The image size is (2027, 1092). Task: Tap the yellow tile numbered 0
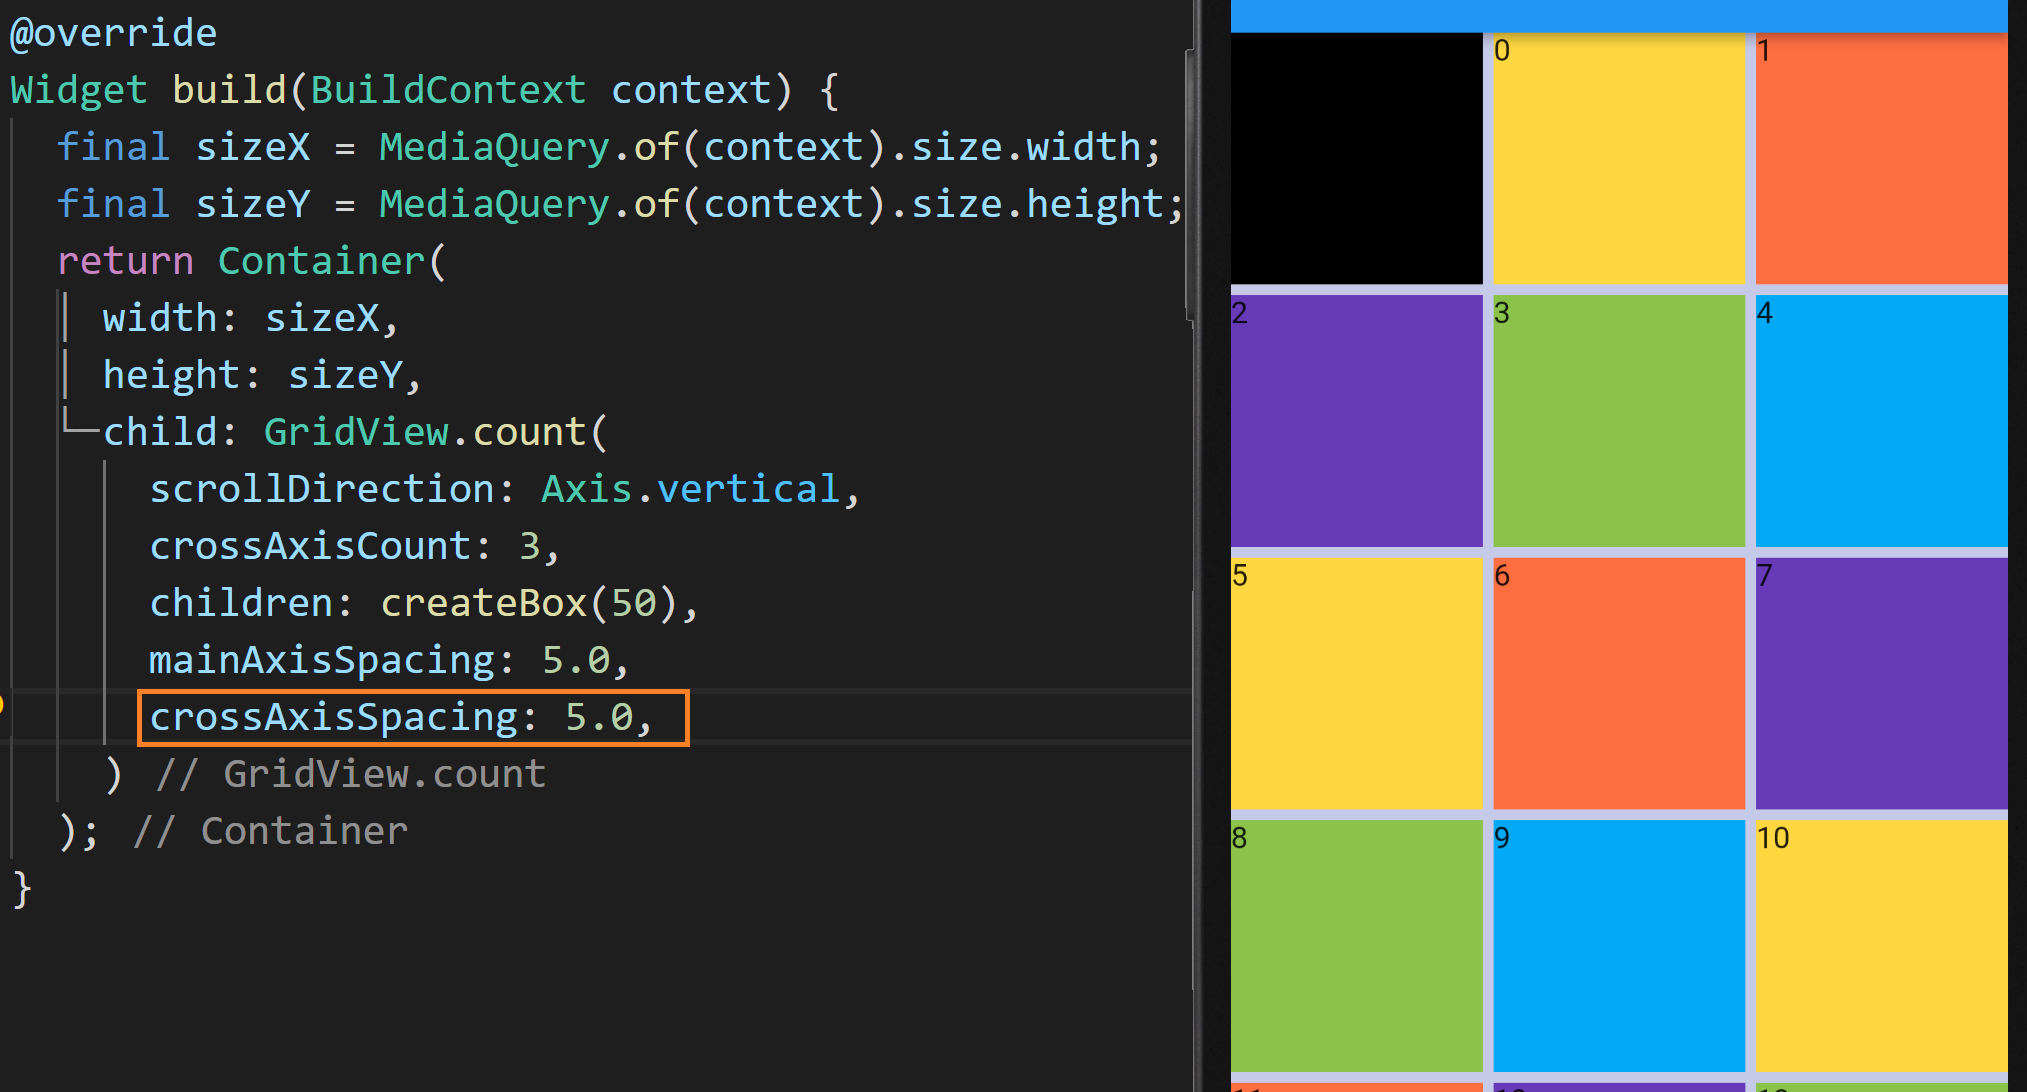[1618, 158]
